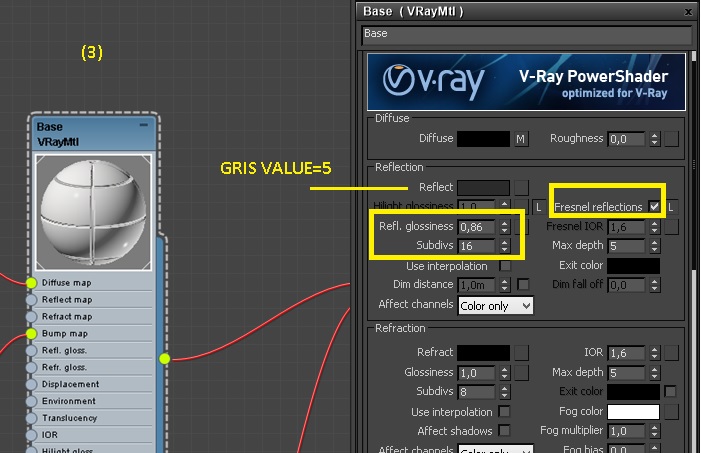The width and height of the screenshot is (701, 453).
Task: Collapse the Base VRayMtl node with minus
Action: click(144, 125)
